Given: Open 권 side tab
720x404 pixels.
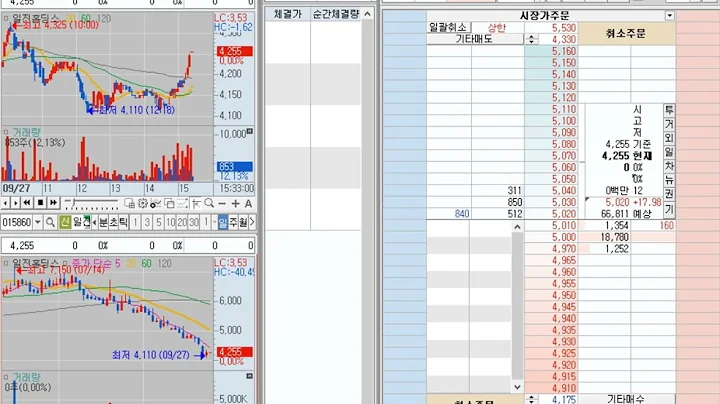Looking at the screenshot, I should (x=669, y=195).
